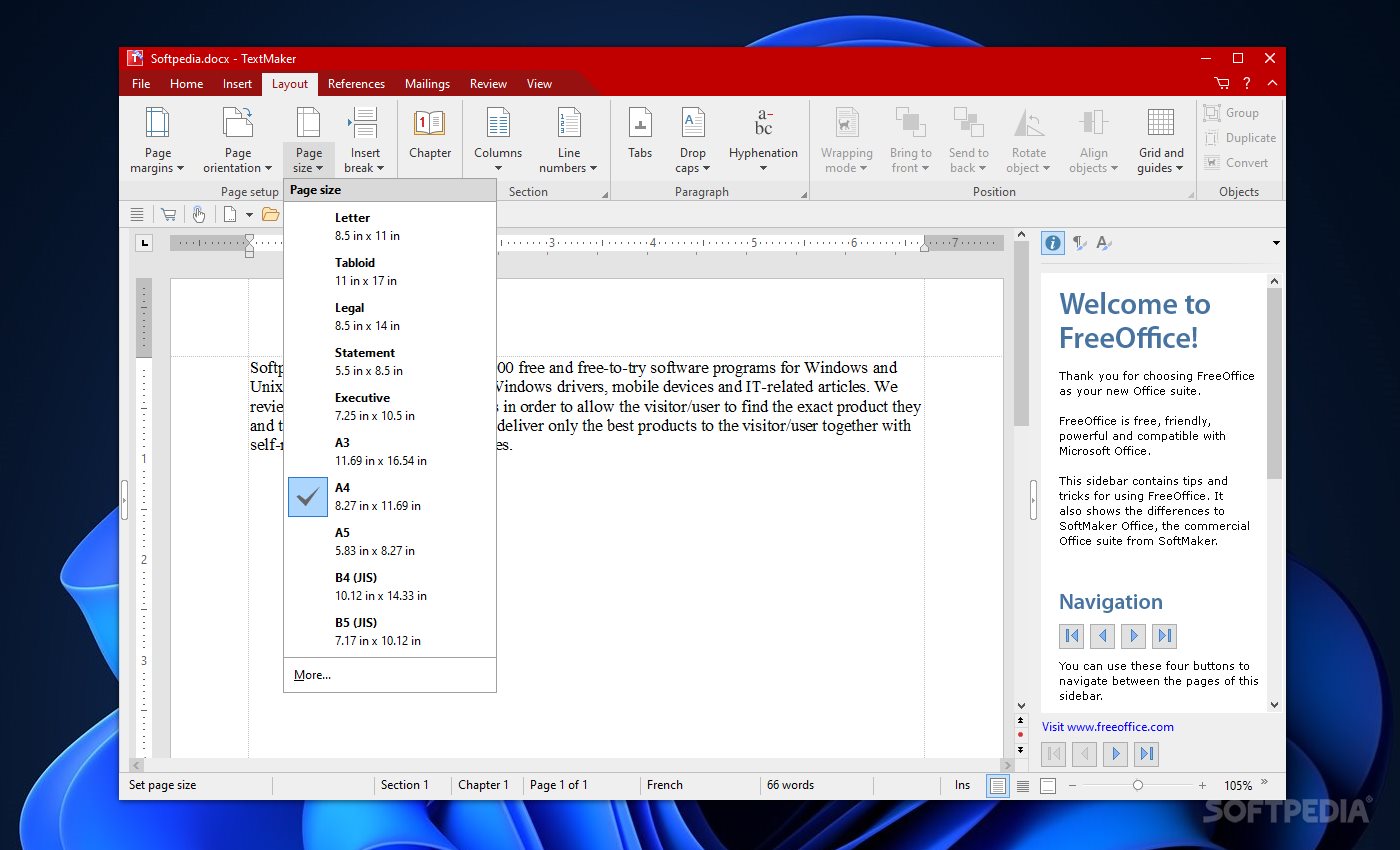Switch the sidebar to character styles icon
1400x850 pixels.
pos(1103,242)
